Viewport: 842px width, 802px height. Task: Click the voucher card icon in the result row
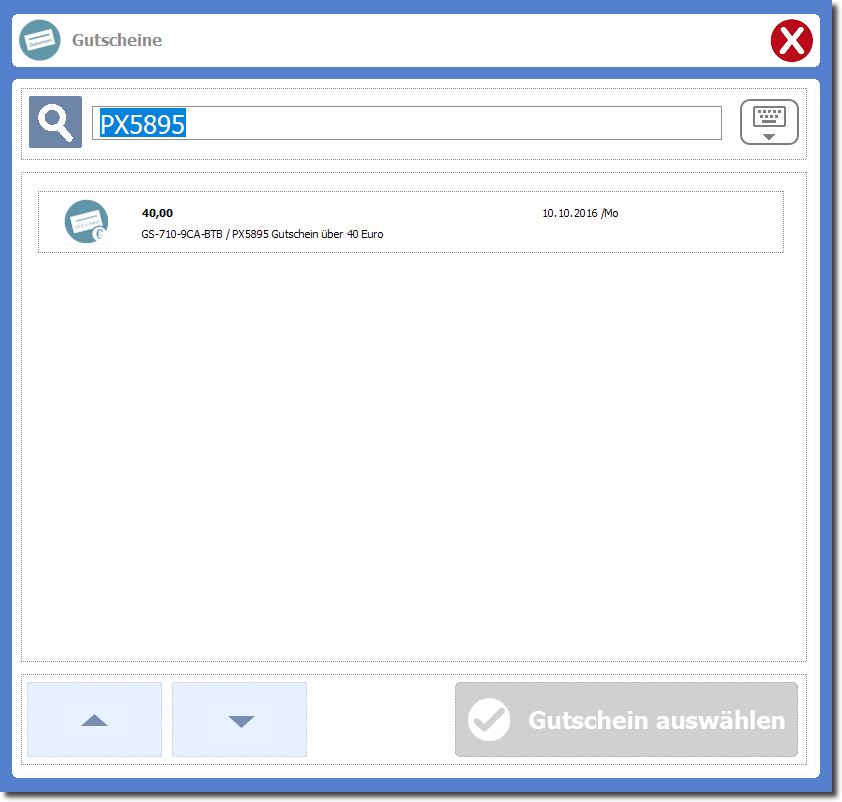[87, 222]
